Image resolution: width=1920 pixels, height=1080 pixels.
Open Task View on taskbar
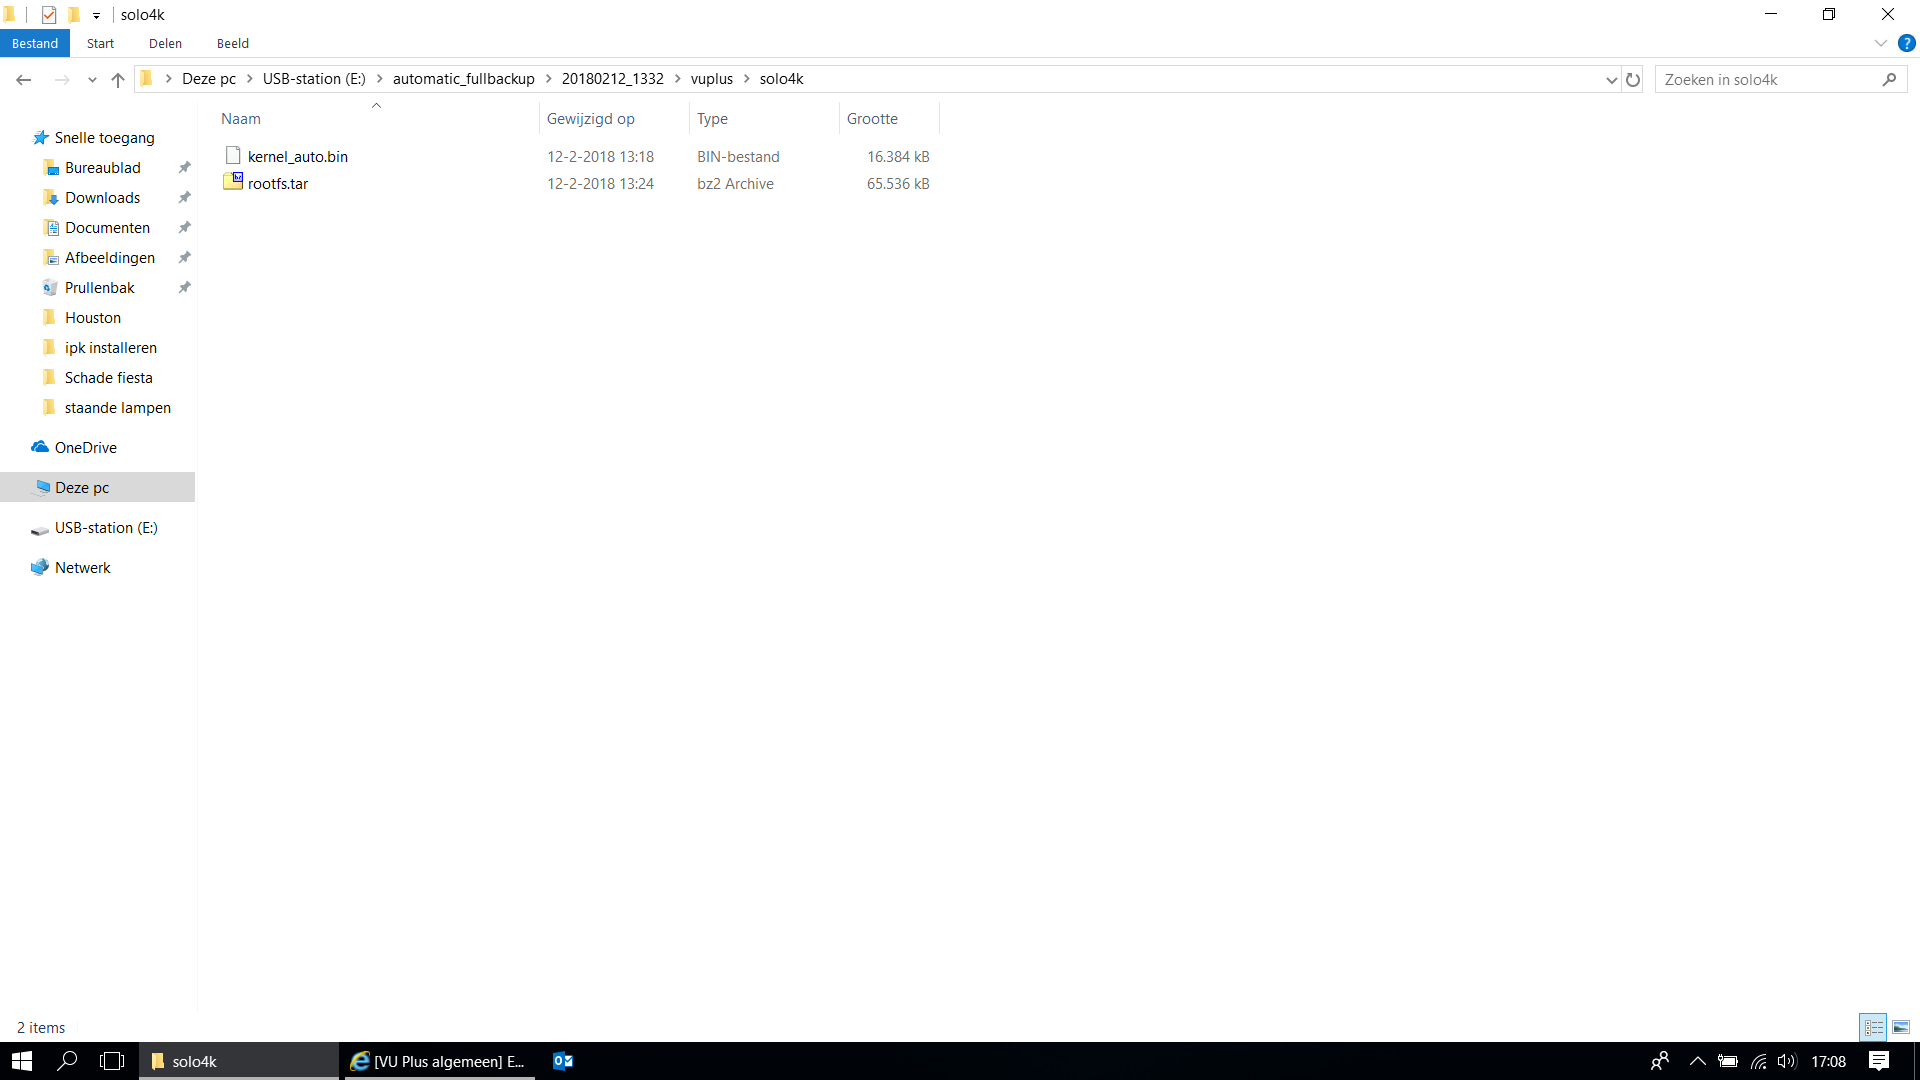click(112, 1061)
